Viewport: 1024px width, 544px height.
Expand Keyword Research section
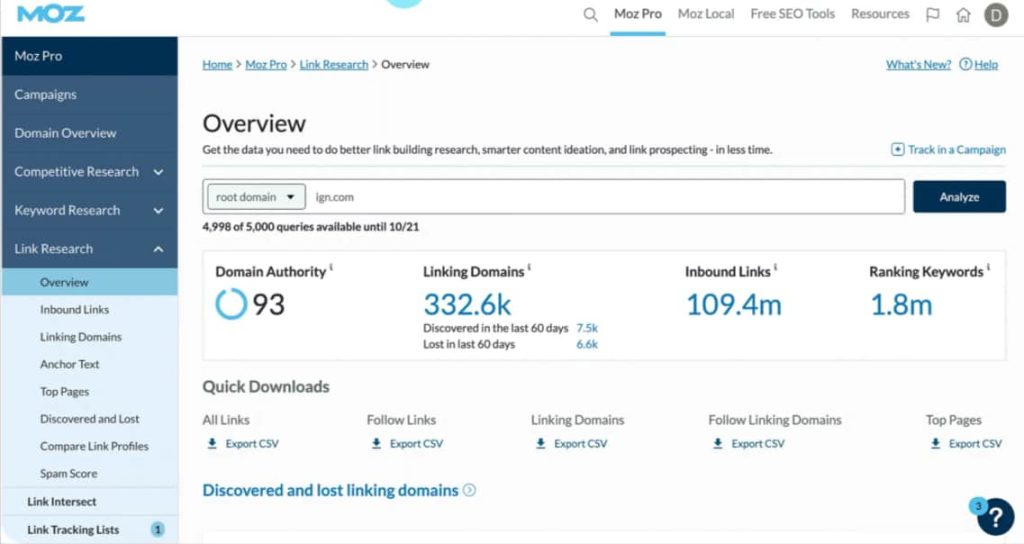click(x=158, y=210)
